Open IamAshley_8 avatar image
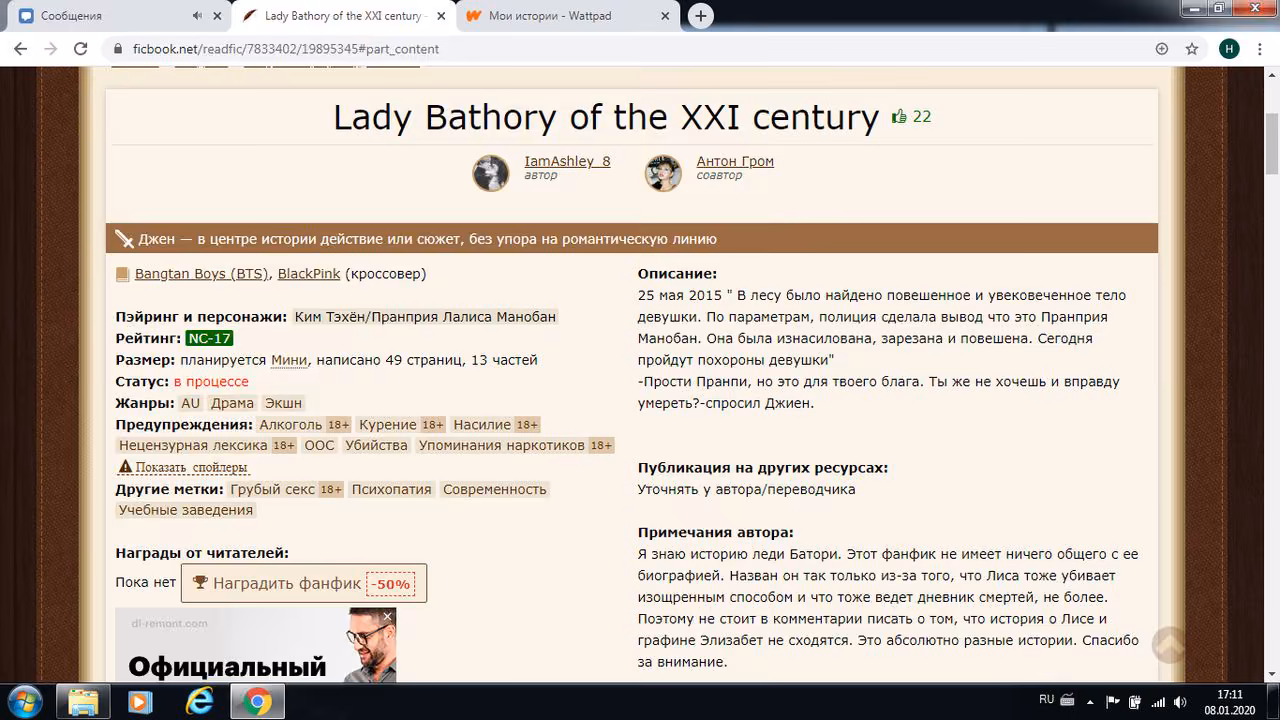This screenshot has height=720, width=1280. click(491, 173)
